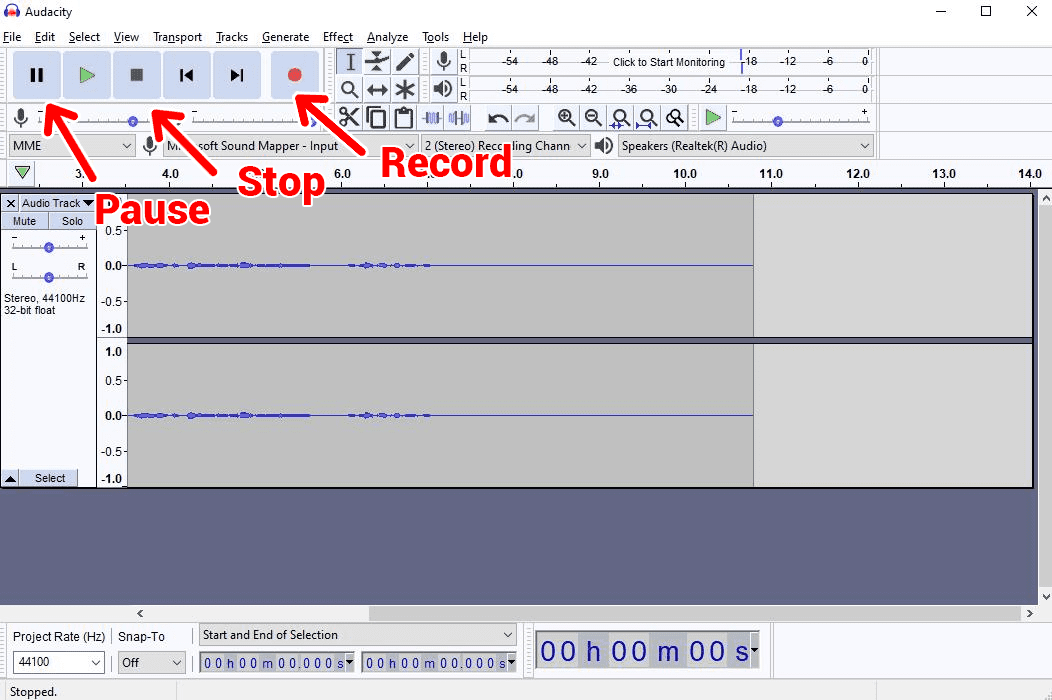
Task: Click the Zoom In magnifier icon
Action: click(x=566, y=118)
